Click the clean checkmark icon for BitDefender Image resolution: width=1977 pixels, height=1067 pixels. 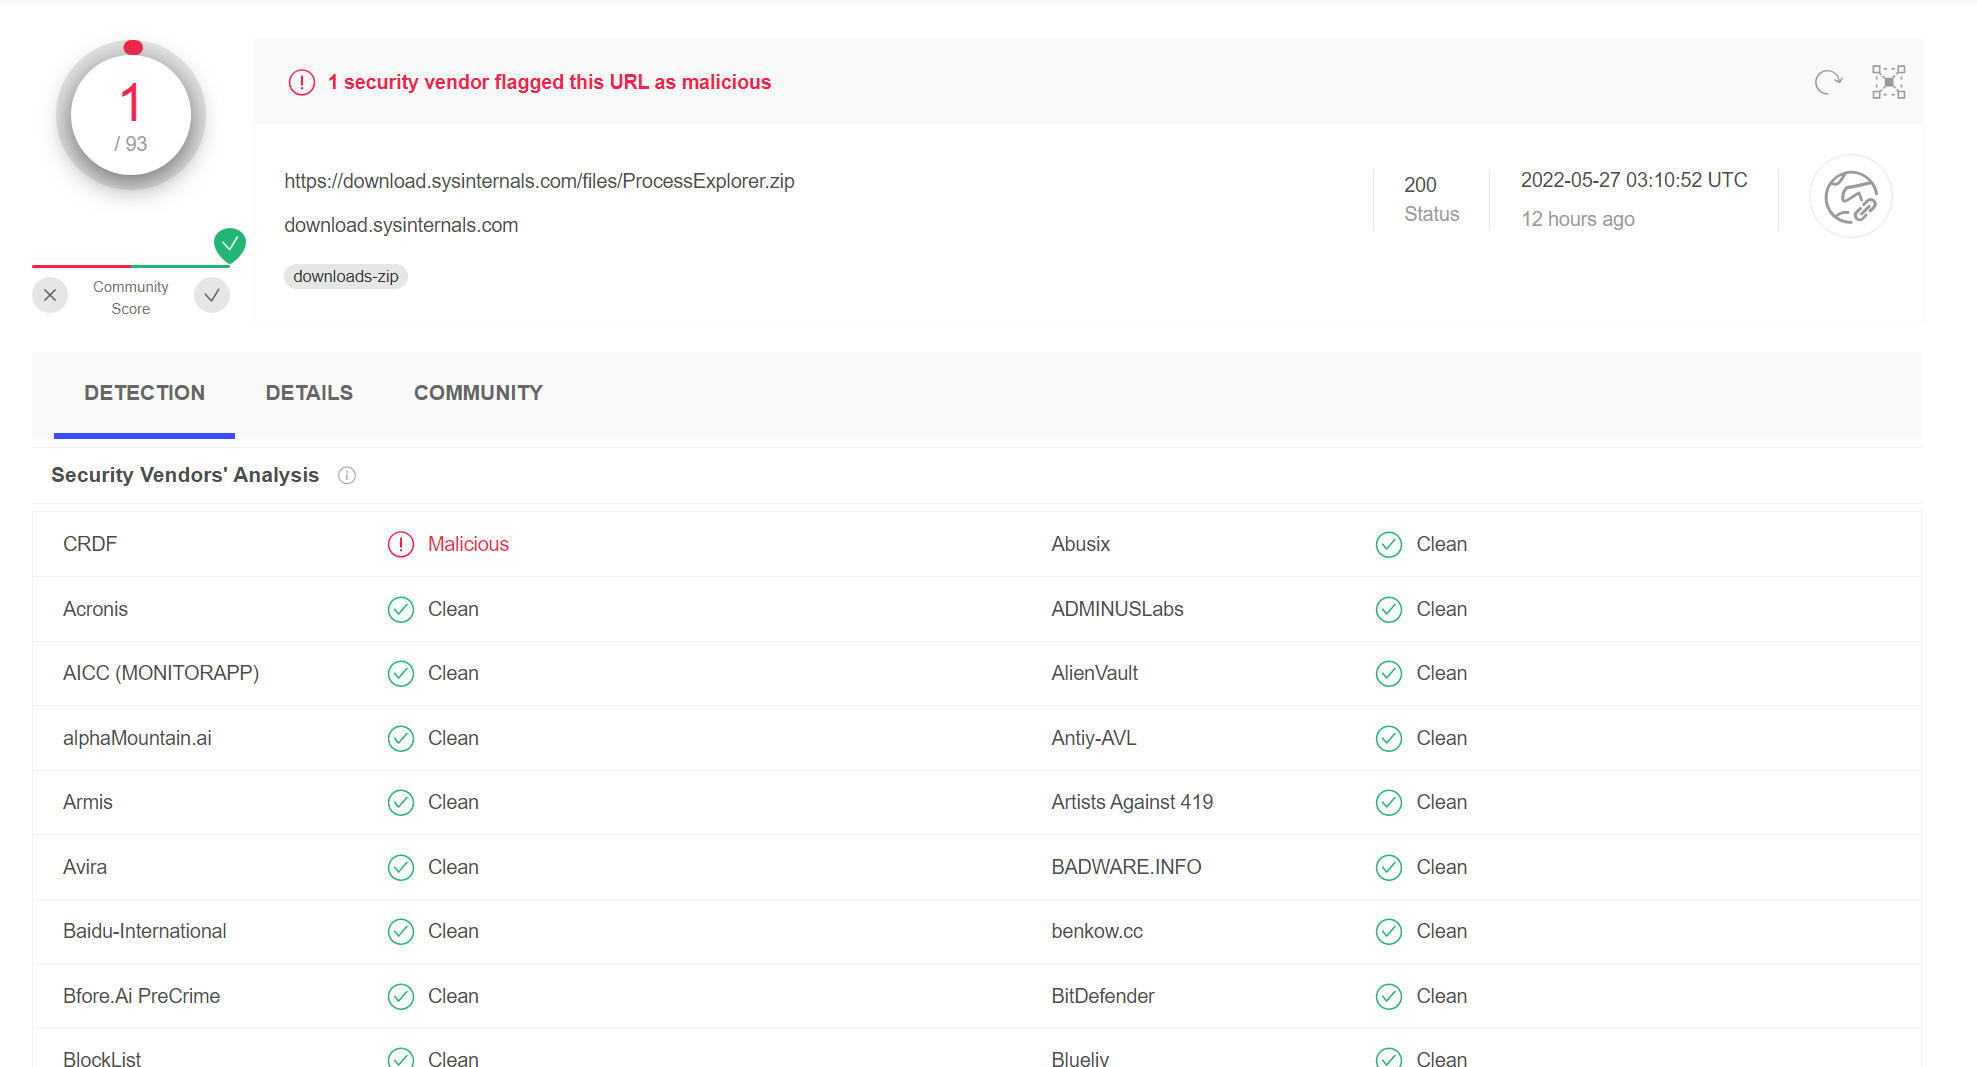click(1389, 996)
